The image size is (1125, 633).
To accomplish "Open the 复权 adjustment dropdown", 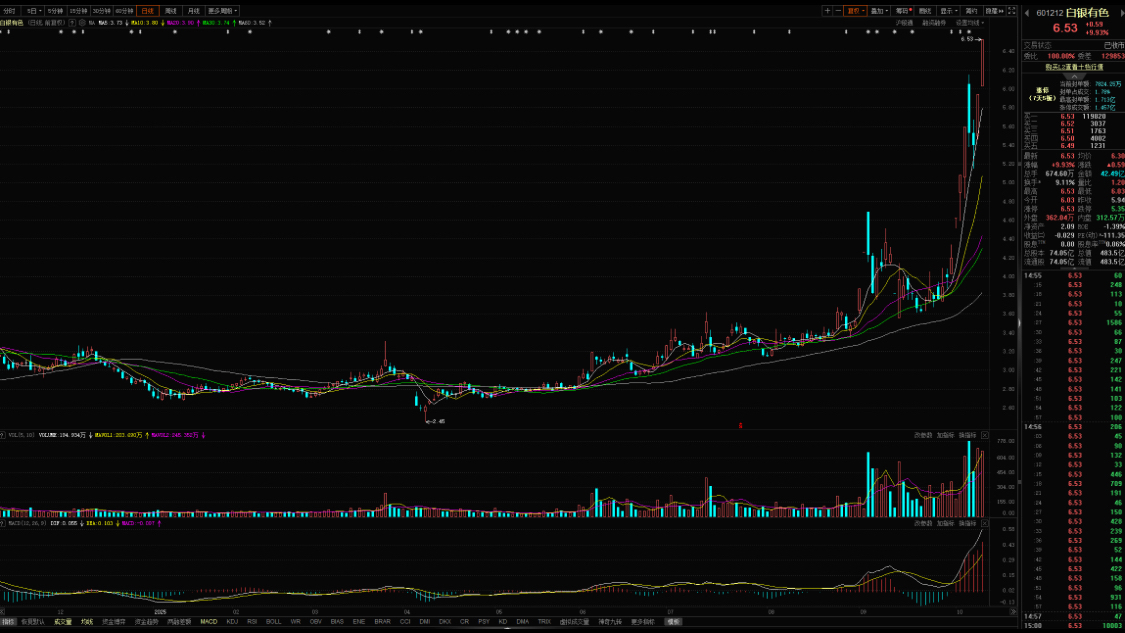I will (855, 11).
